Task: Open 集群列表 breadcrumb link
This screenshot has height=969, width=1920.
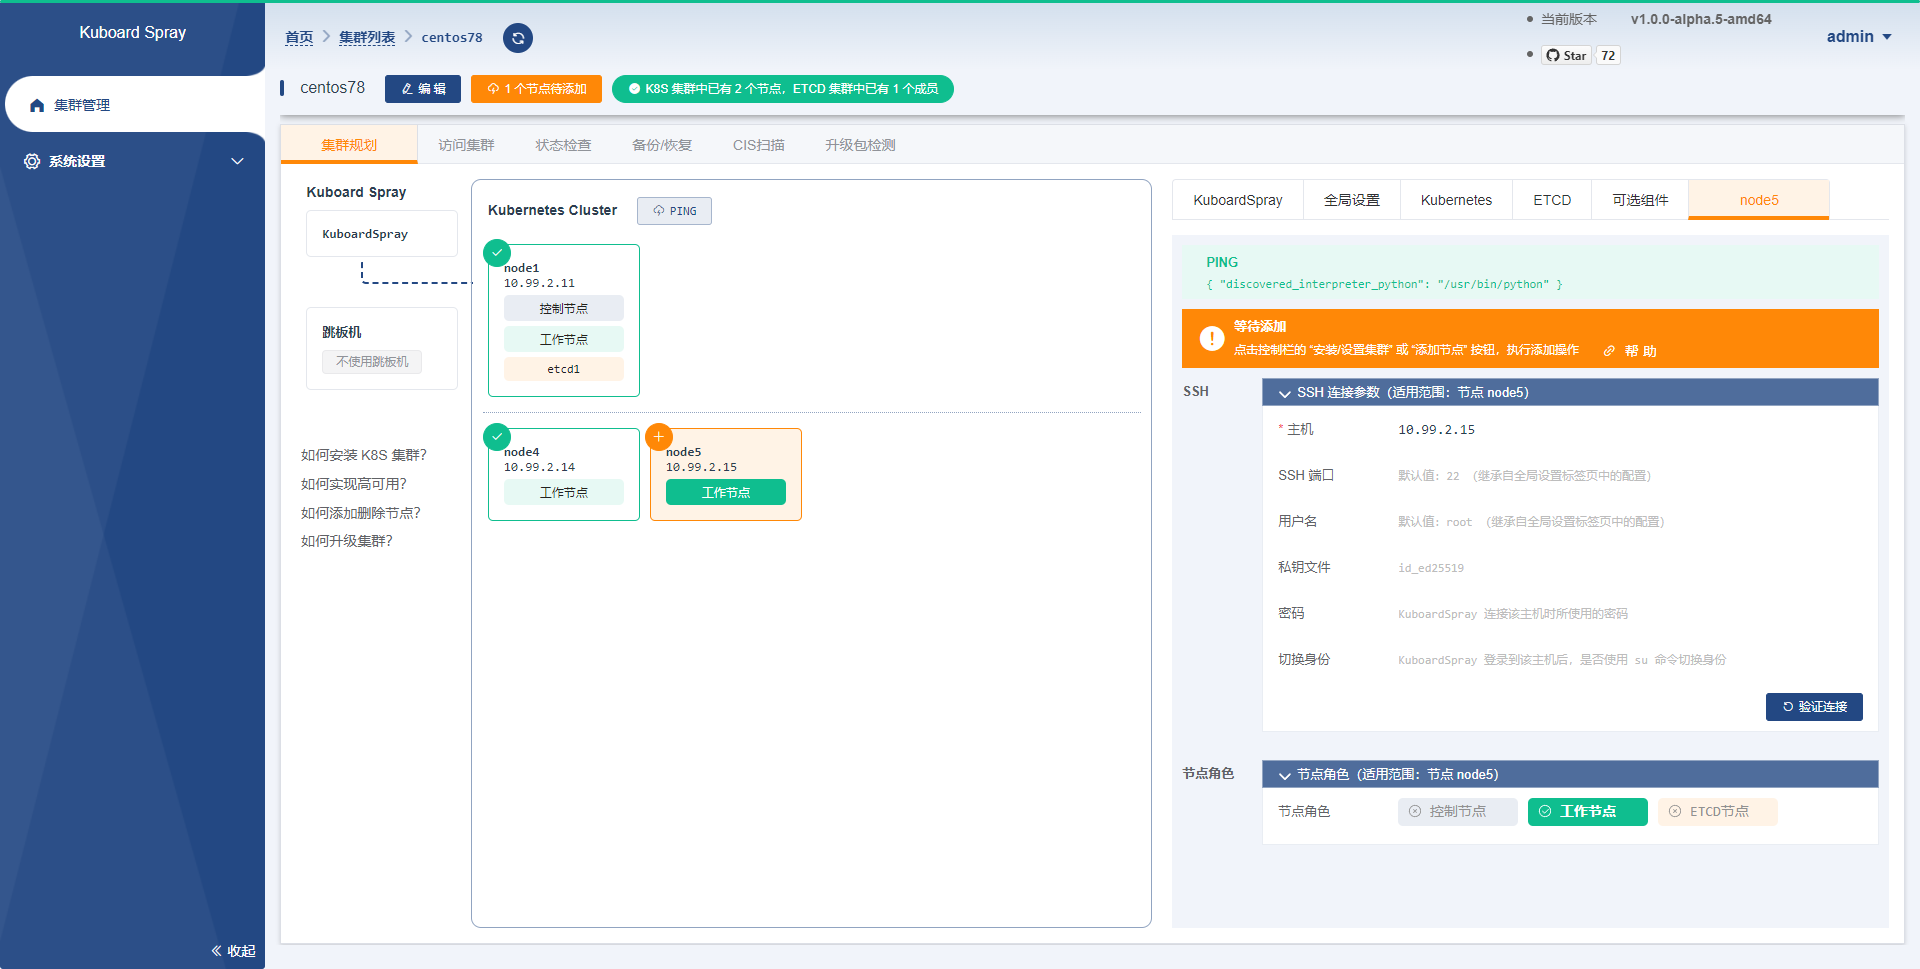Action: 367,37
